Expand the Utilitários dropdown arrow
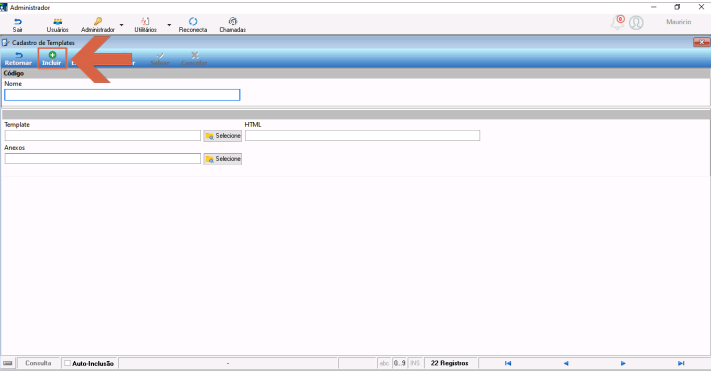This screenshot has width=711, height=371. coord(169,25)
